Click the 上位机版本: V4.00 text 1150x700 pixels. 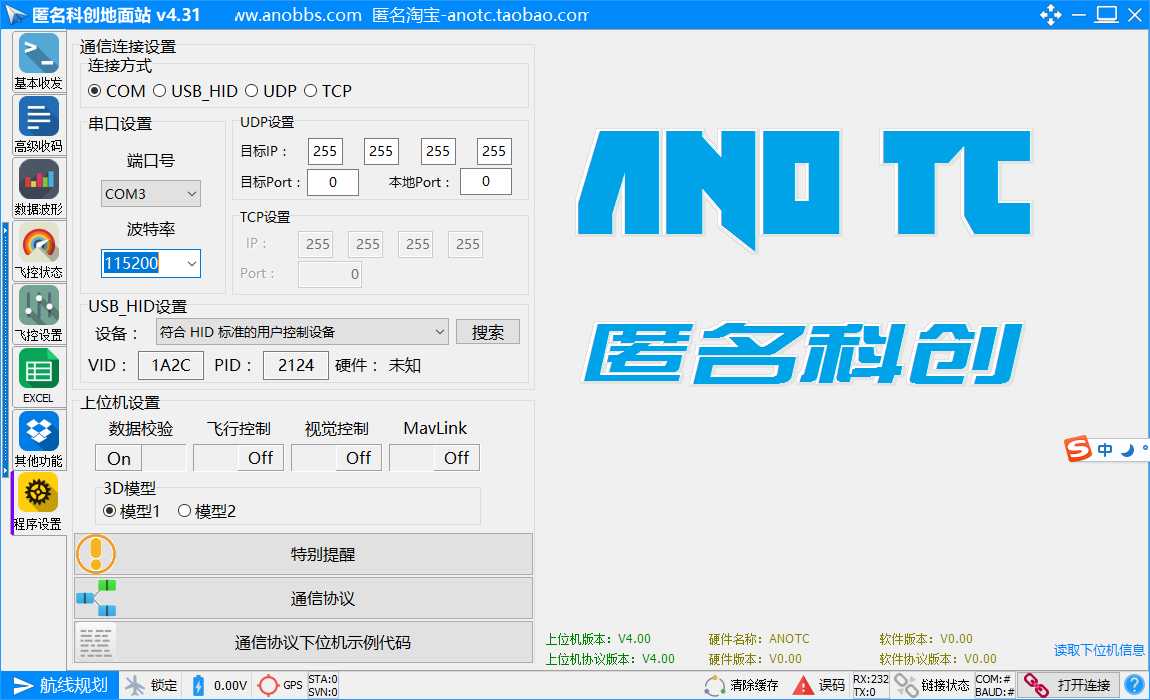pos(598,638)
